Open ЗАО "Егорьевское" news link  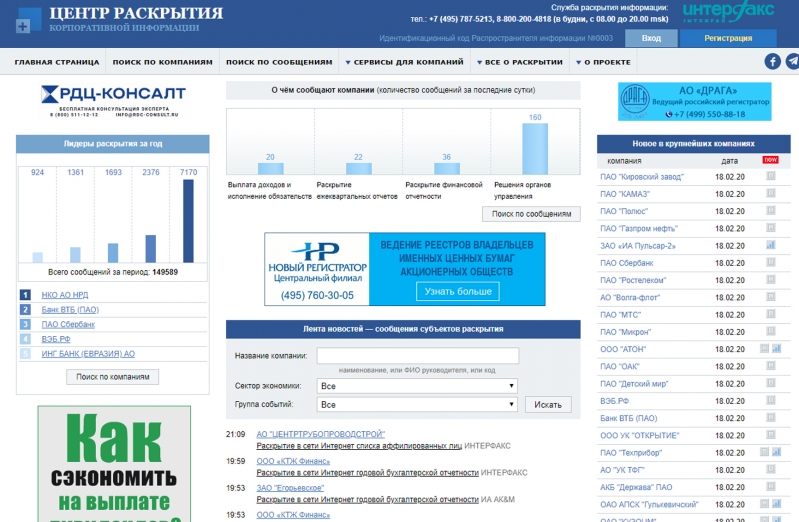(290, 488)
